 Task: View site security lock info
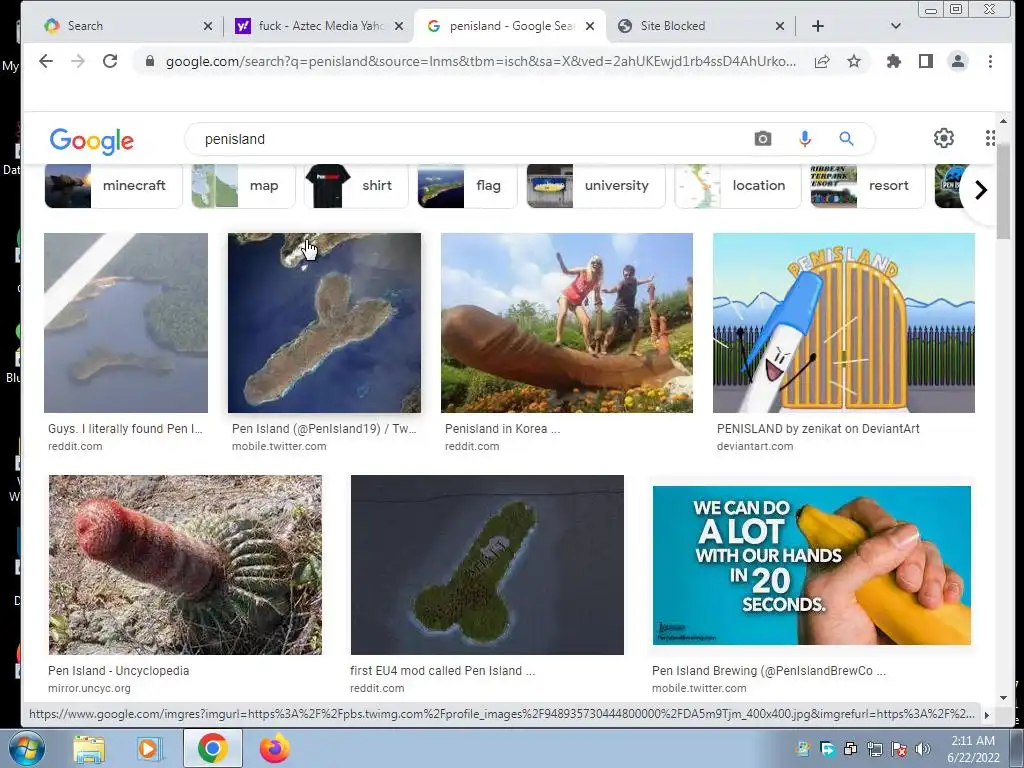(x=150, y=61)
